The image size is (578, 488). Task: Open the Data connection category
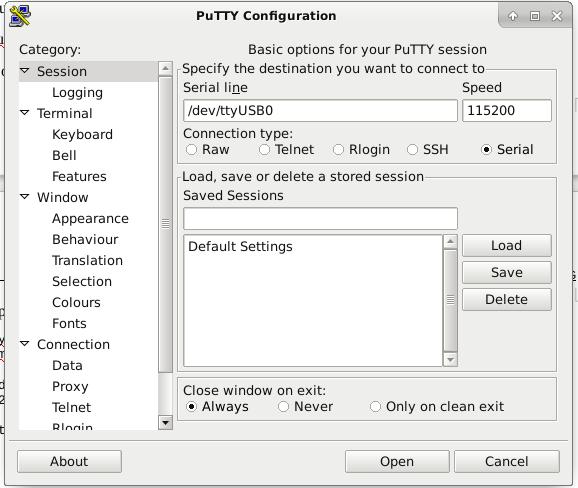67,366
